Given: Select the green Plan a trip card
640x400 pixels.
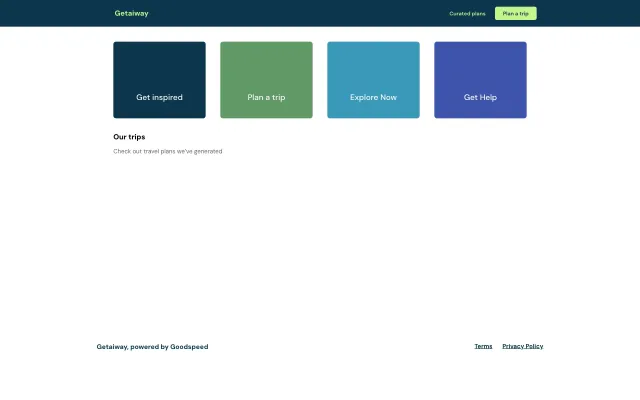Looking at the screenshot, I should point(266,80).
